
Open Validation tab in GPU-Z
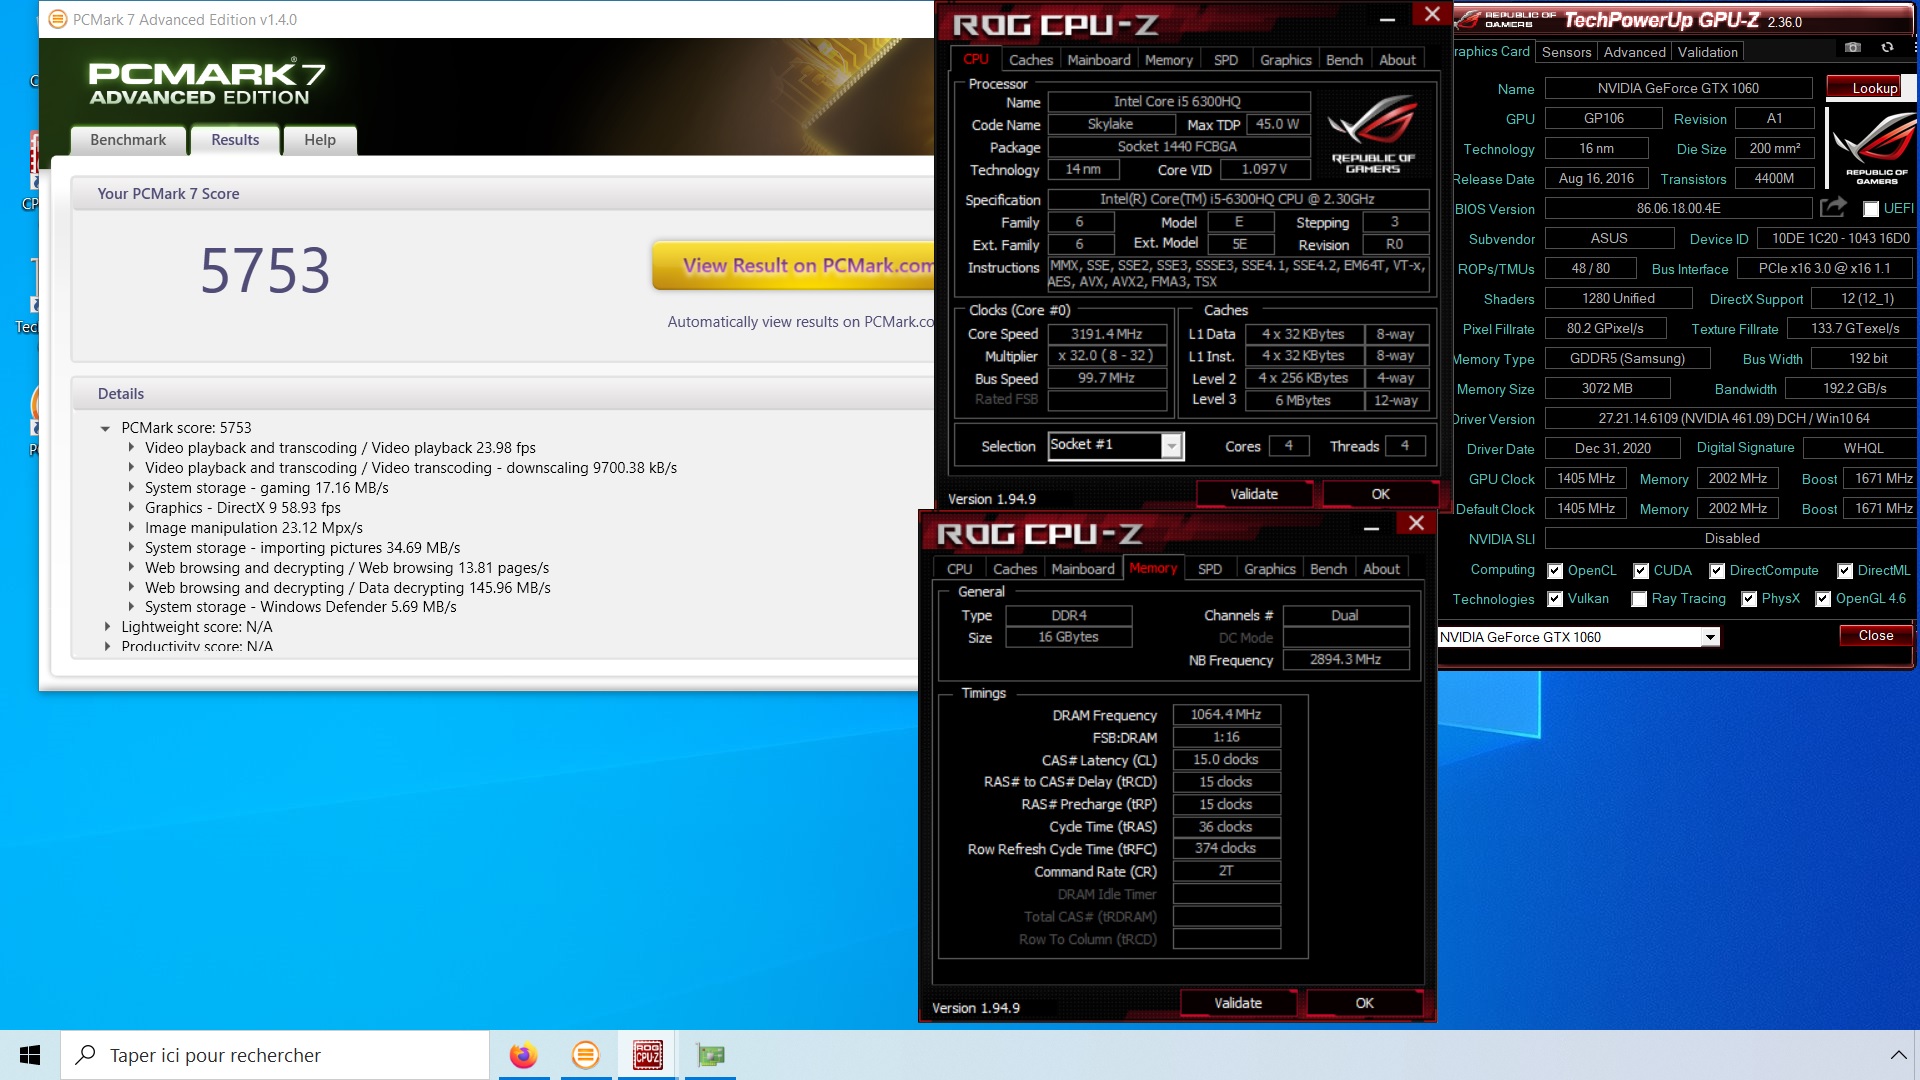[1707, 52]
